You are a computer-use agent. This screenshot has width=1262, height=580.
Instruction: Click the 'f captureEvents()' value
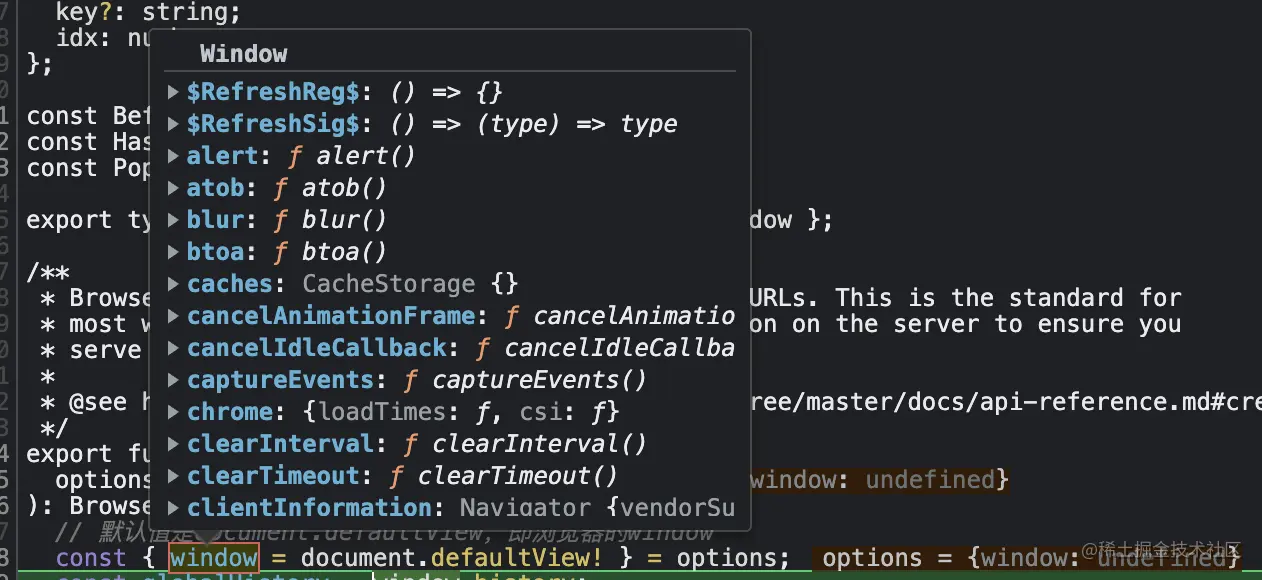525,381
